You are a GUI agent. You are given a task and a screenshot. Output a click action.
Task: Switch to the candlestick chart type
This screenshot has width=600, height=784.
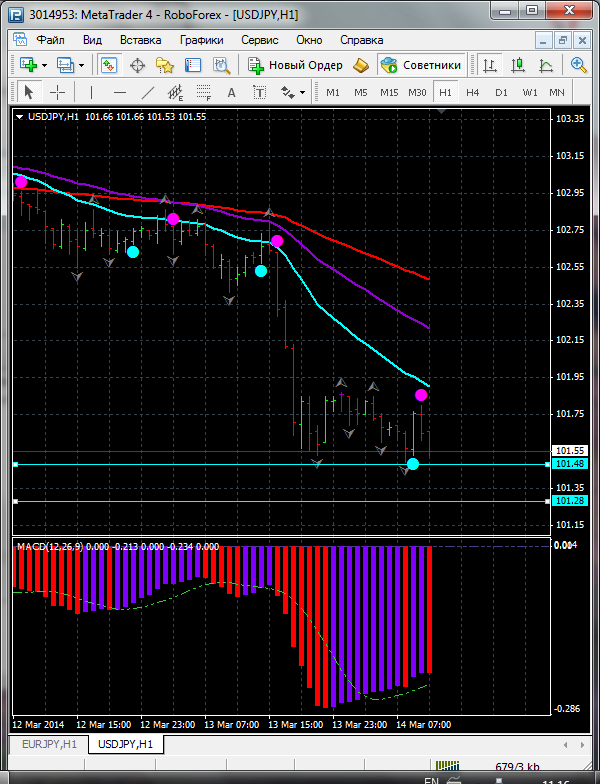click(518, 65)
